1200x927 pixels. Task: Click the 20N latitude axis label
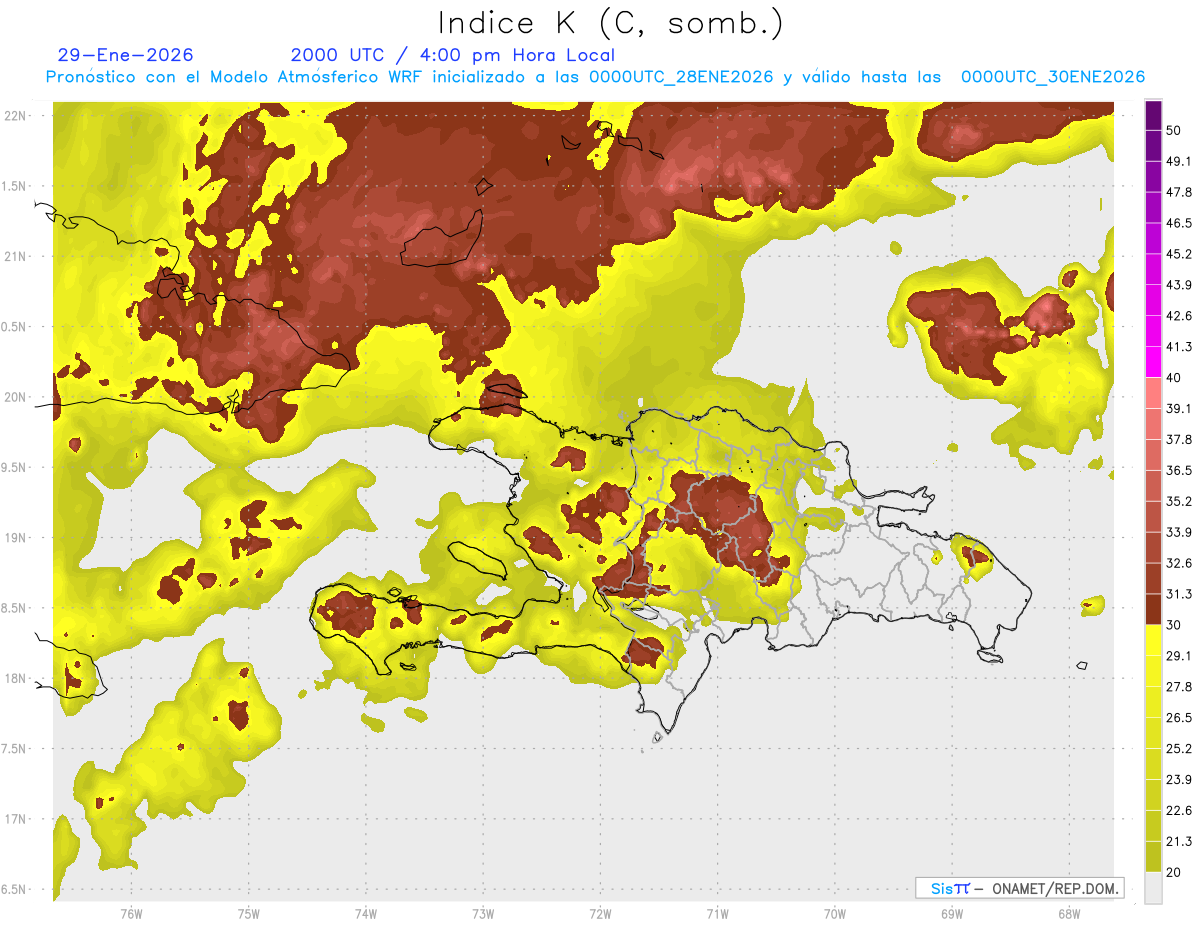click(x=15, y=397)
